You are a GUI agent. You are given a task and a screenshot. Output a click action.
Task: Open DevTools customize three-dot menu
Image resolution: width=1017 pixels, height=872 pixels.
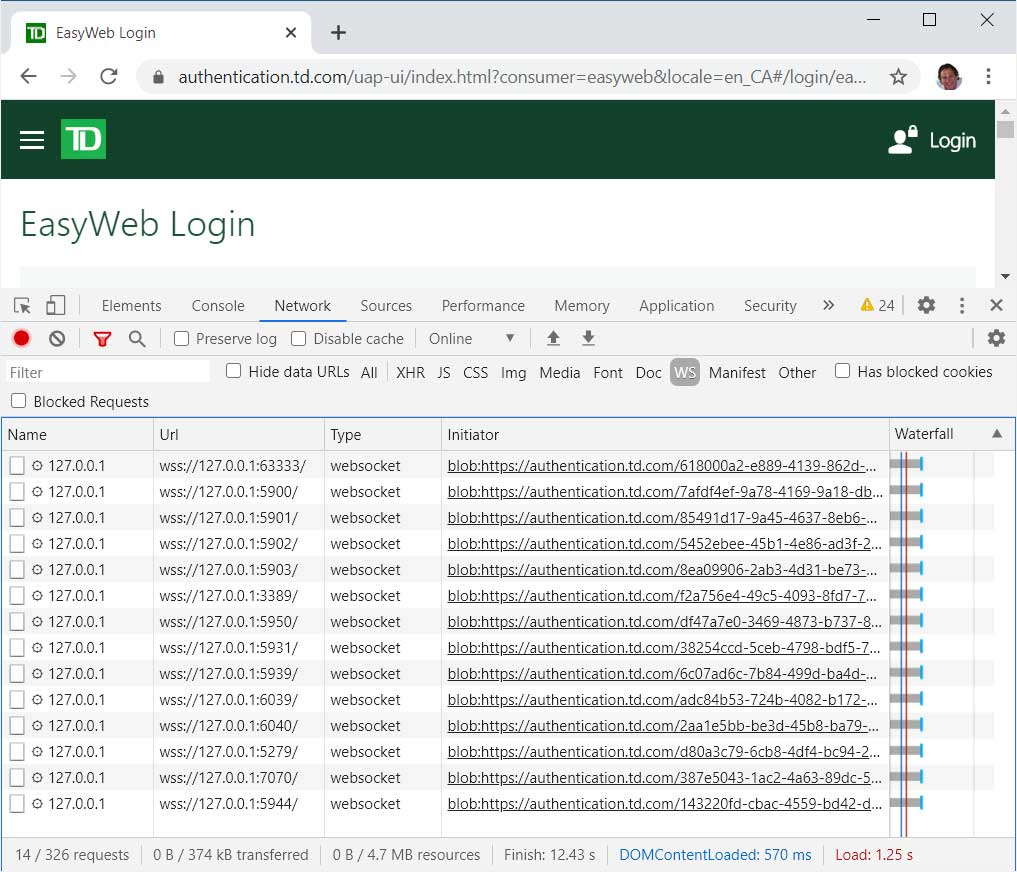coord(962,306)
